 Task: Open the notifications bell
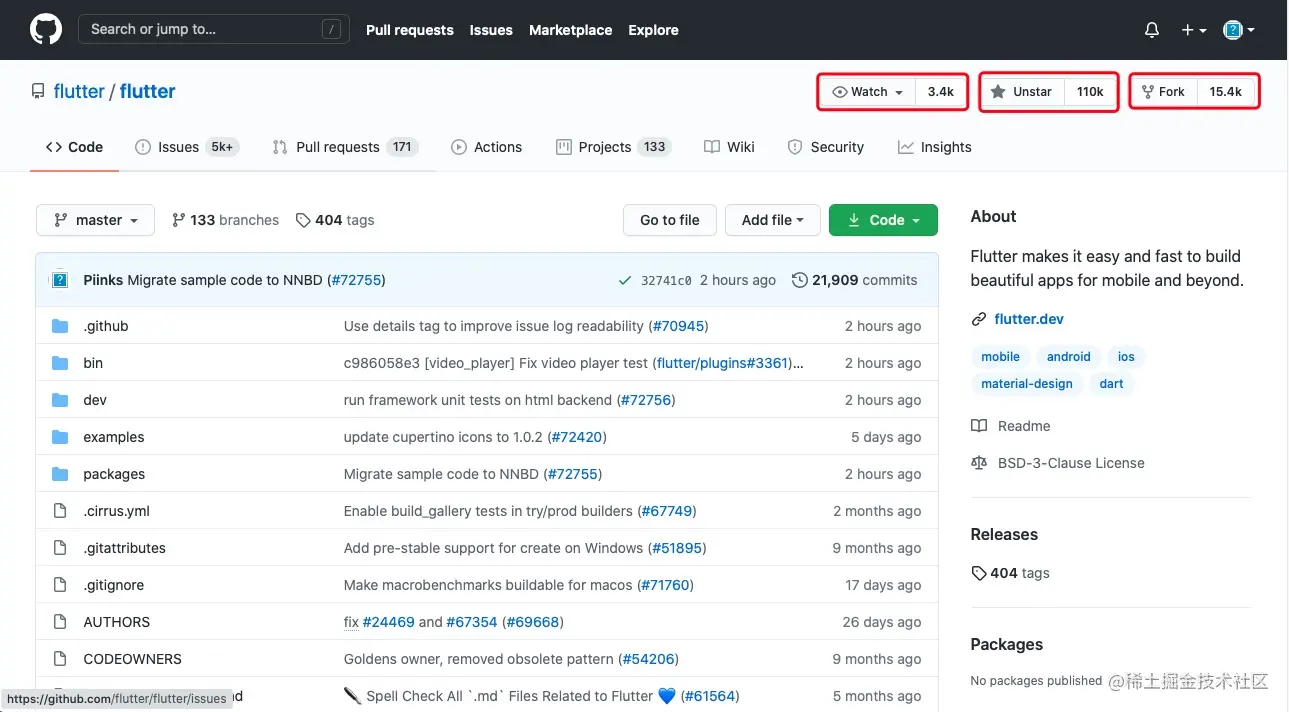coord(1152,30)
